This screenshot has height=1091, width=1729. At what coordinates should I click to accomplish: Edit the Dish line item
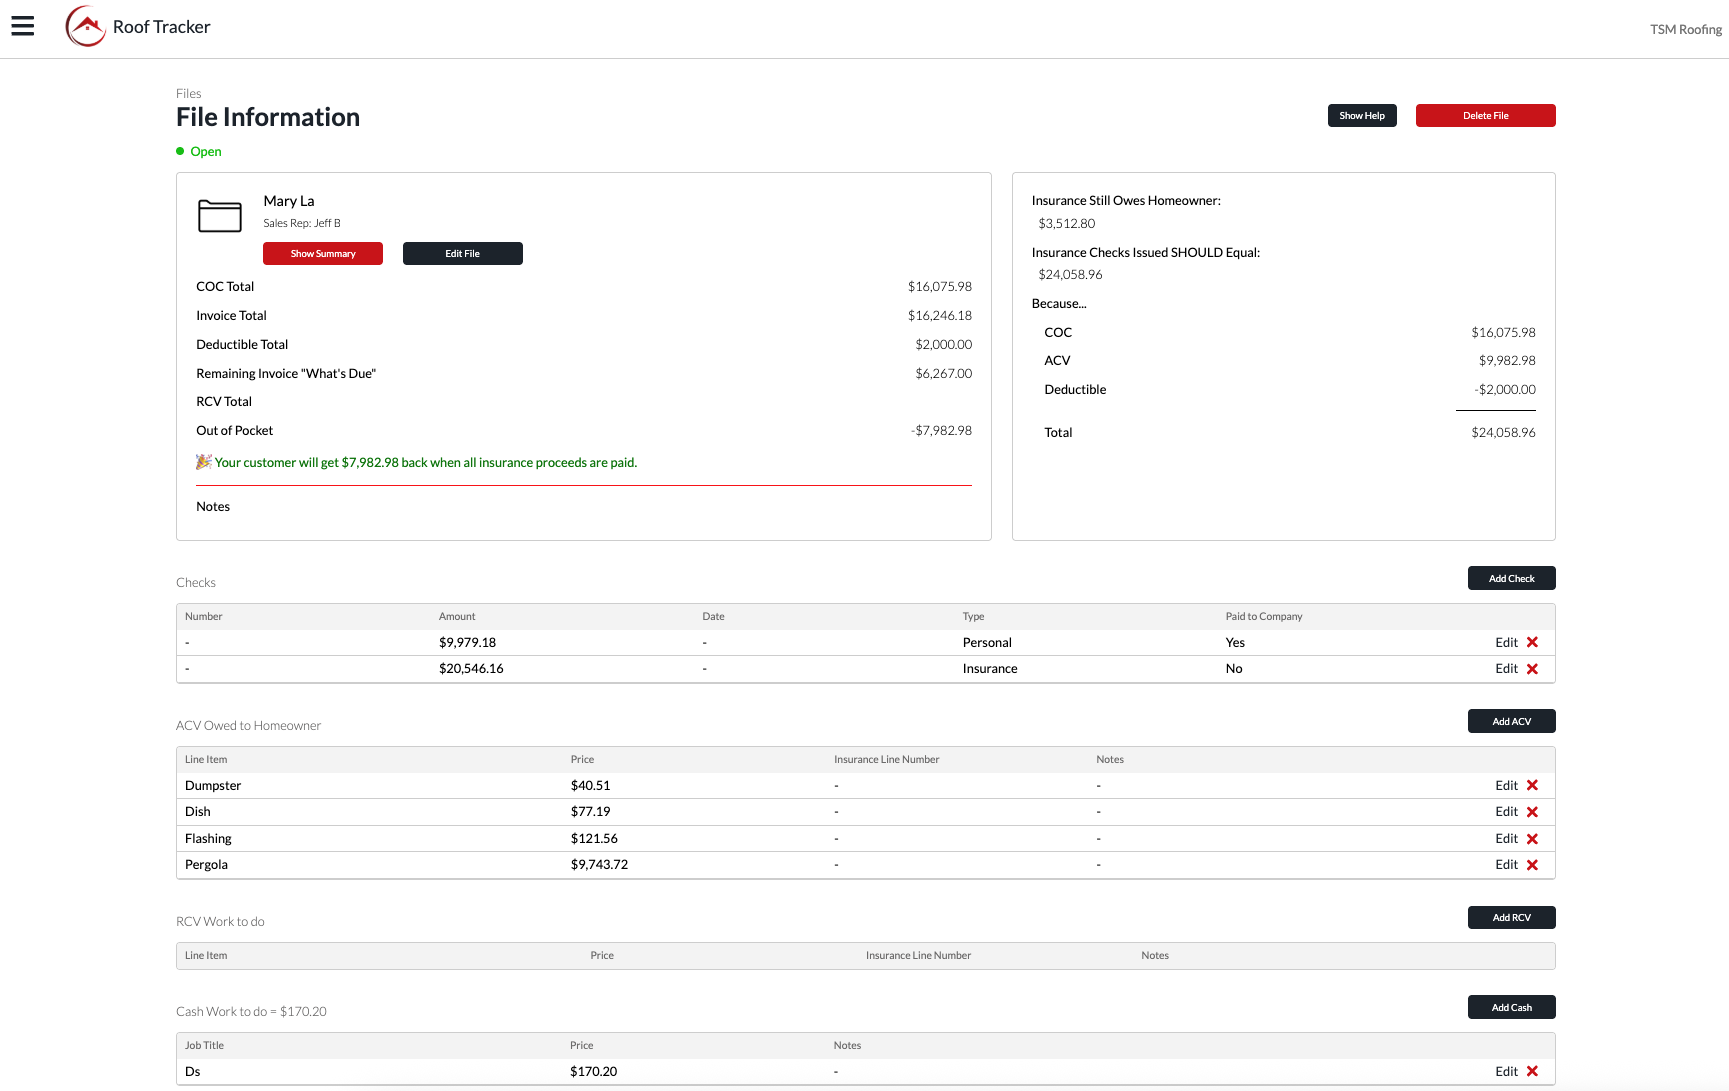1506,812
